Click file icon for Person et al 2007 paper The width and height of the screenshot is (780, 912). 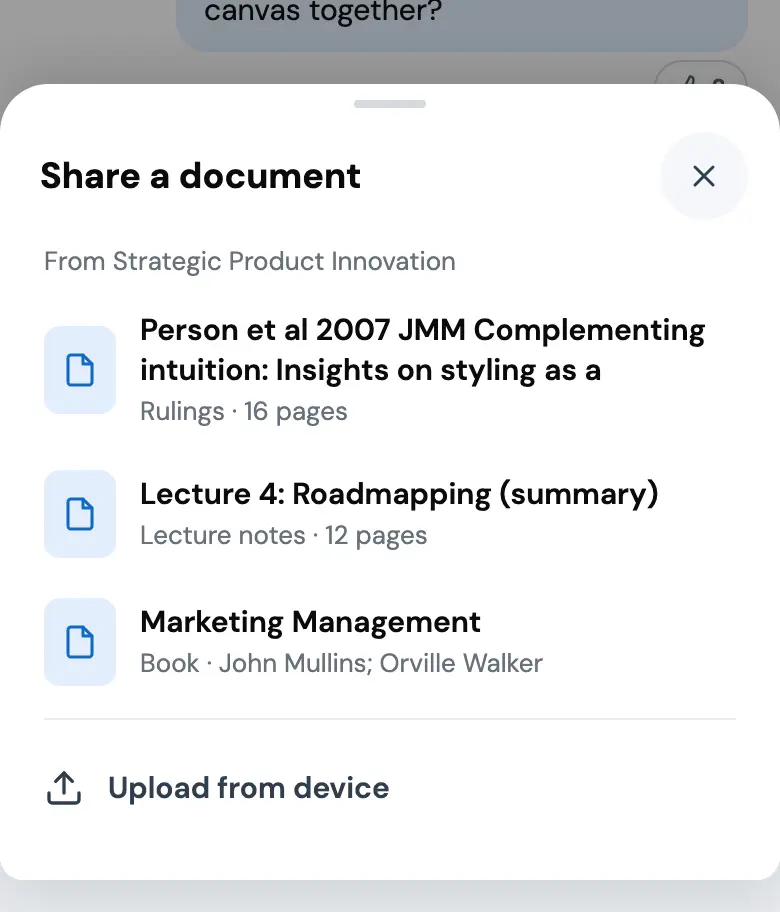click(80, 370)
